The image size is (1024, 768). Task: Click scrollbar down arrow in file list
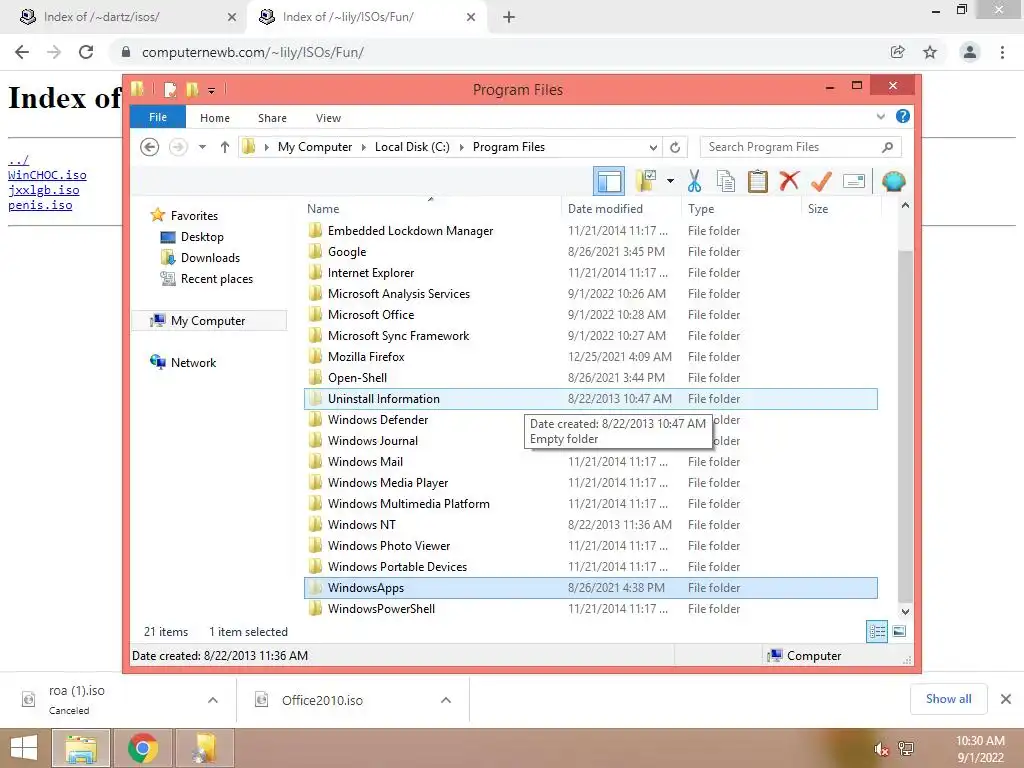point(905,612)
